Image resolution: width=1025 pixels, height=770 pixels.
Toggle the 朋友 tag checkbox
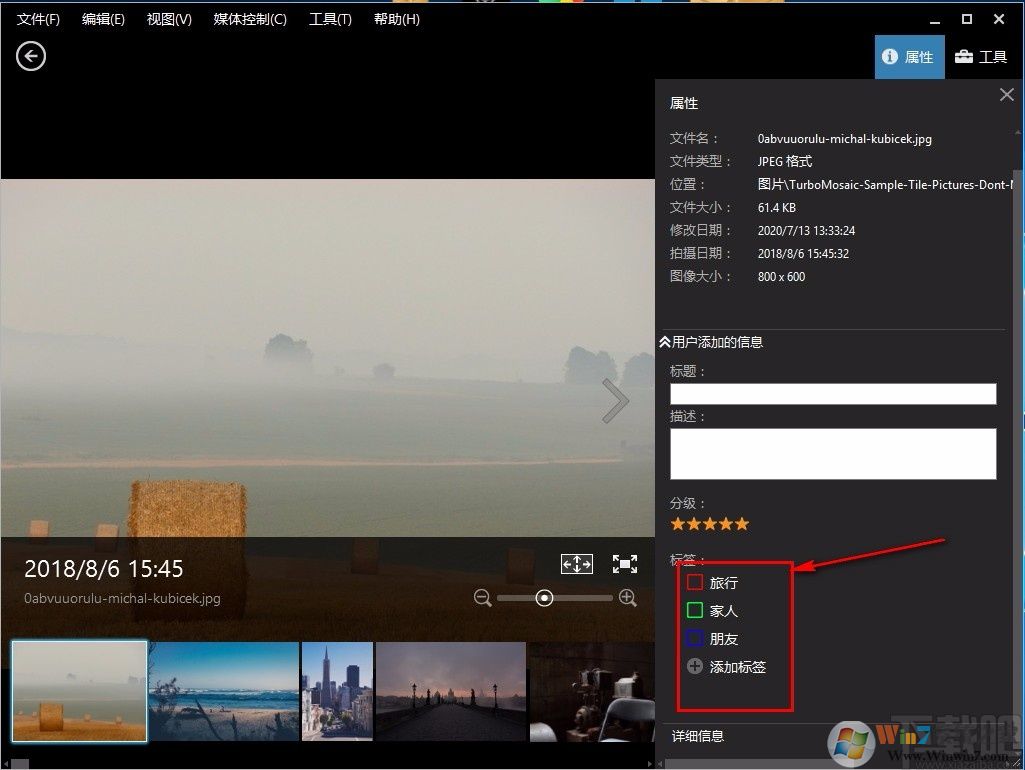pyautogui.click(x=695, y=638)
